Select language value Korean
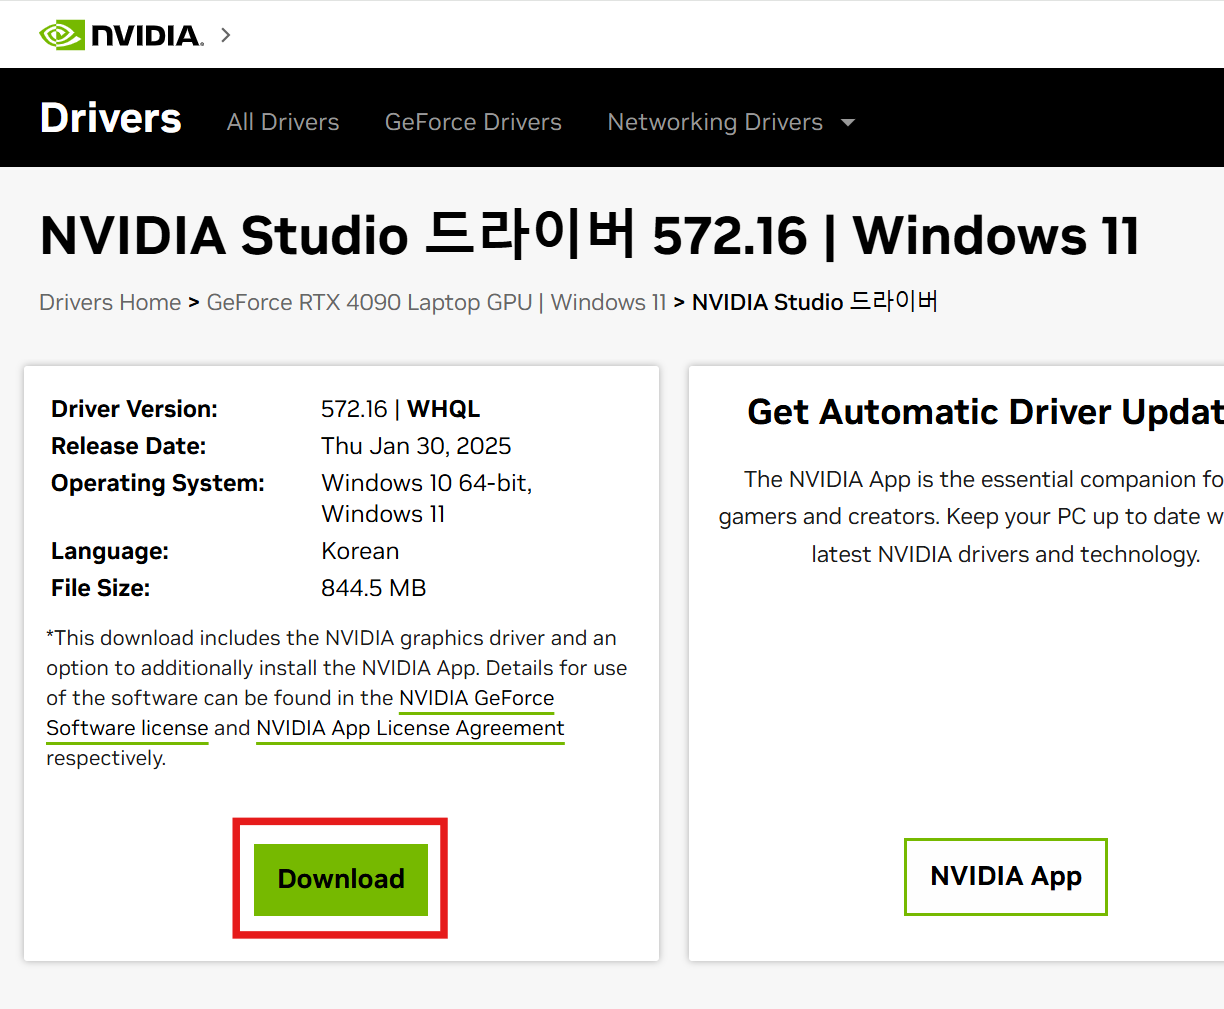This screenshot has width=1224, height=1009. click(x=360, y=551)
